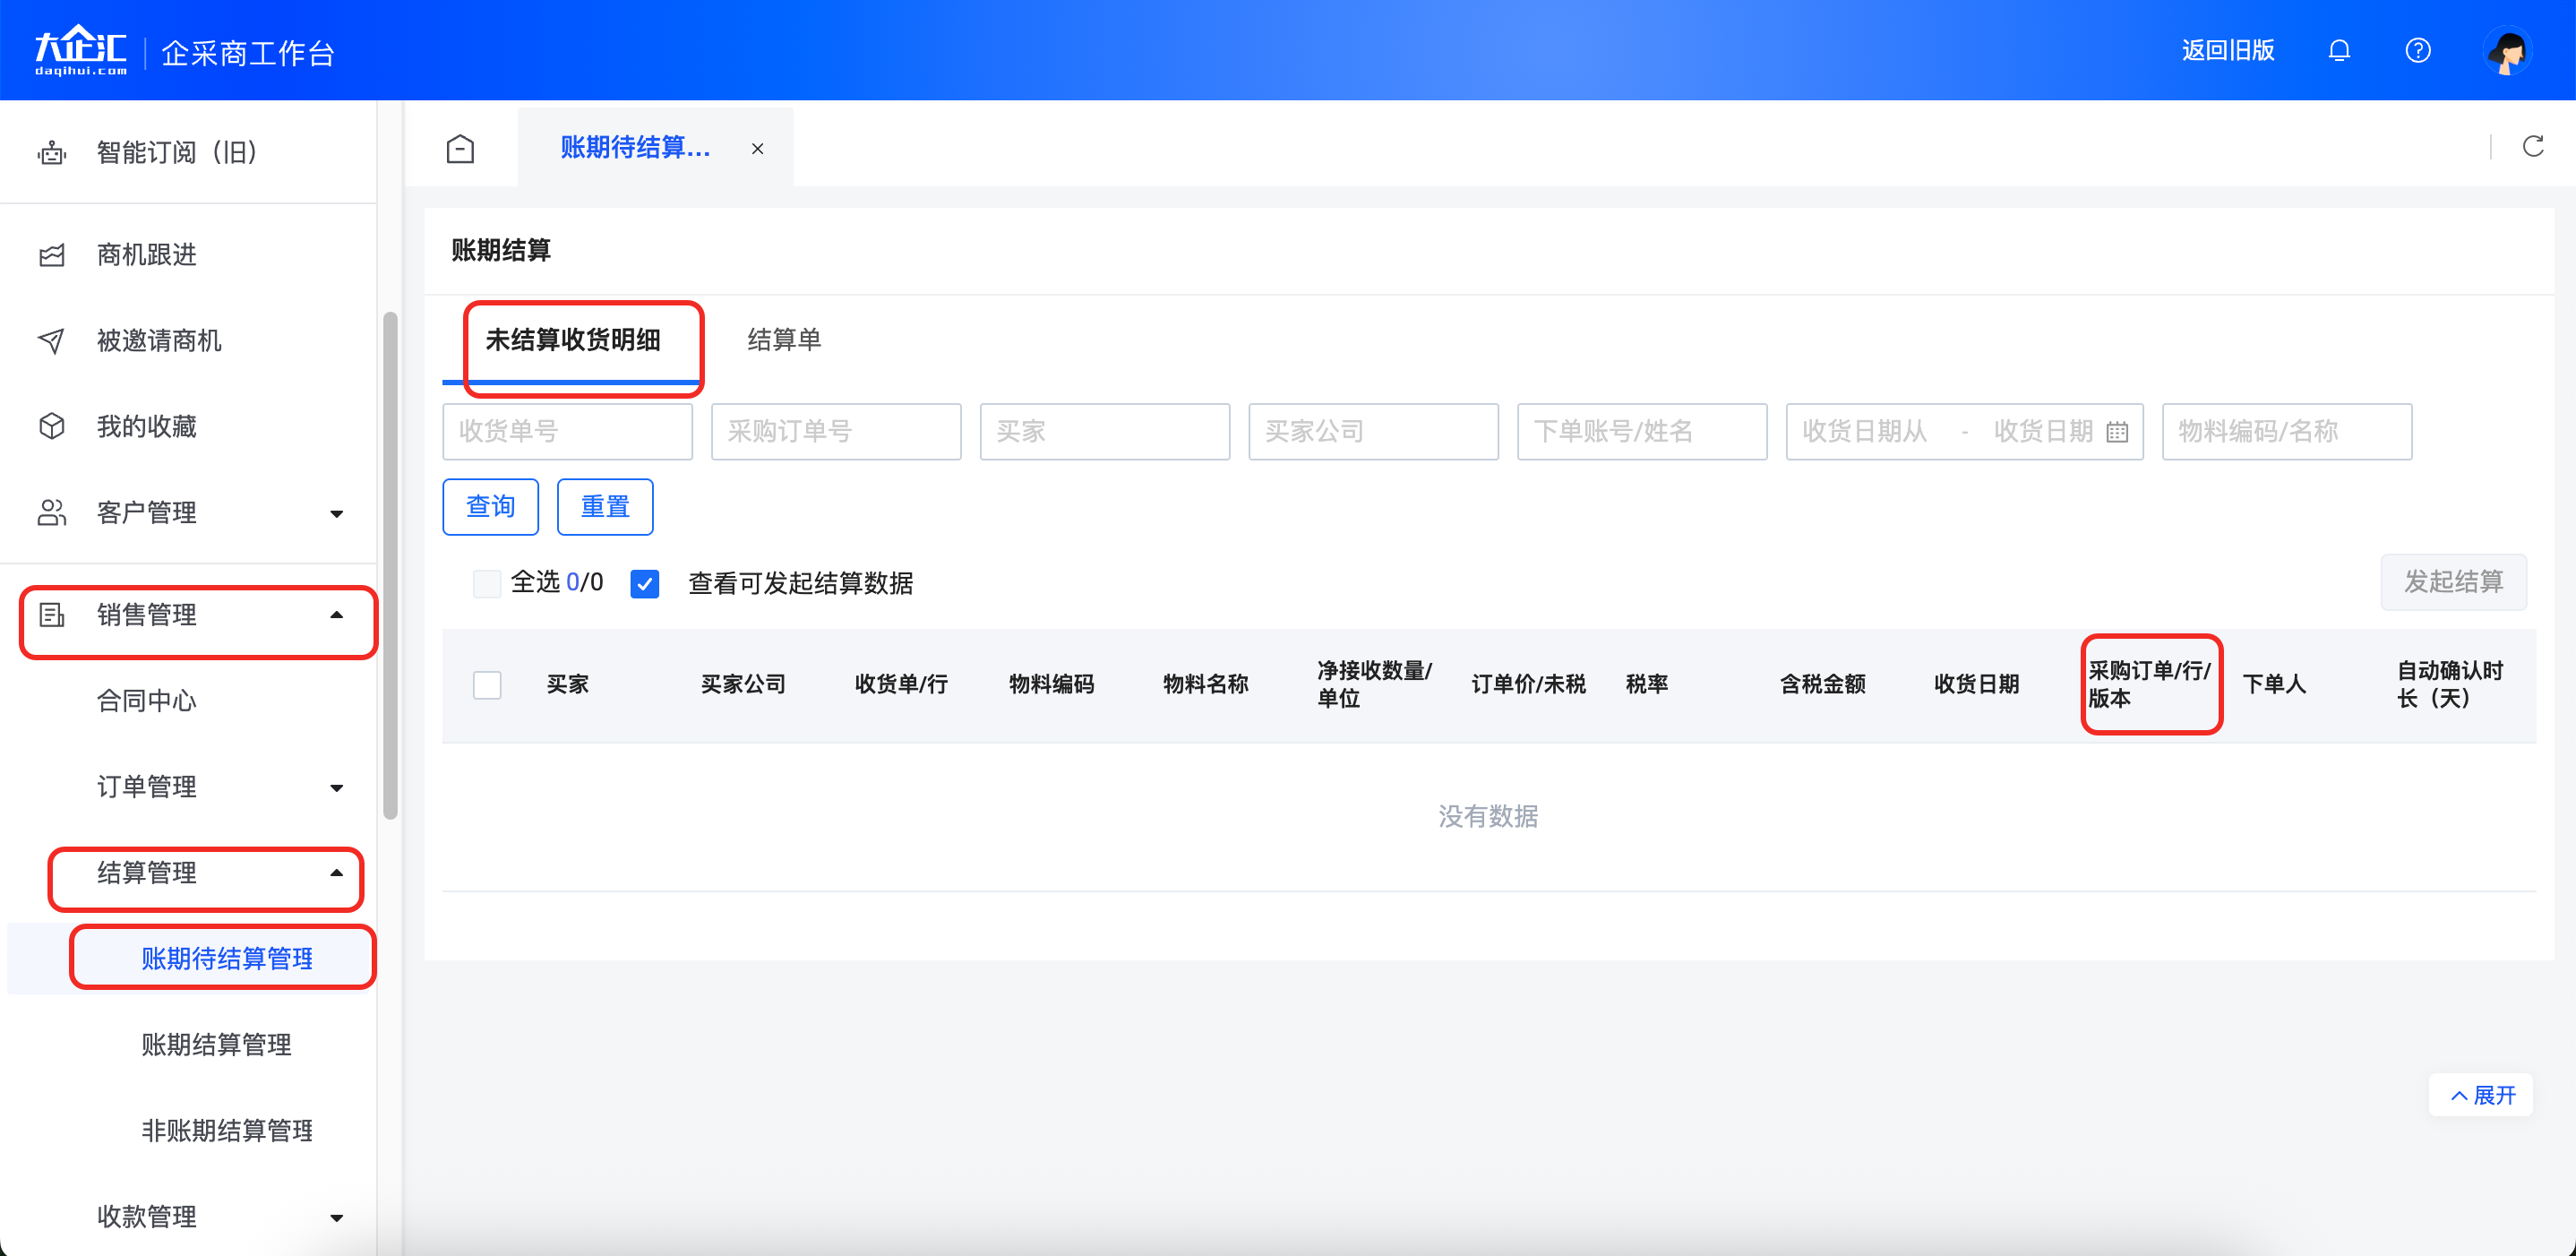Expand the 订单管理 submenu
The image size is (2576, 1256).
336,788
